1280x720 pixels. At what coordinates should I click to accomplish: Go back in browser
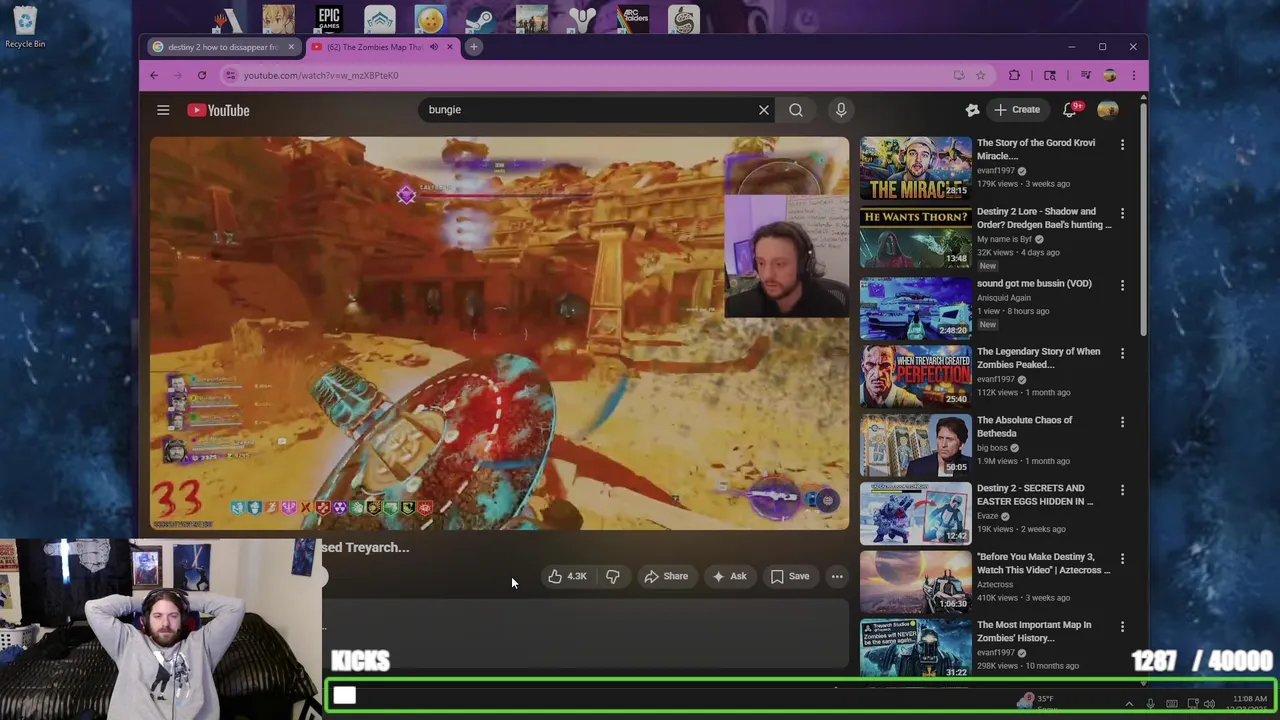(154, 75)
